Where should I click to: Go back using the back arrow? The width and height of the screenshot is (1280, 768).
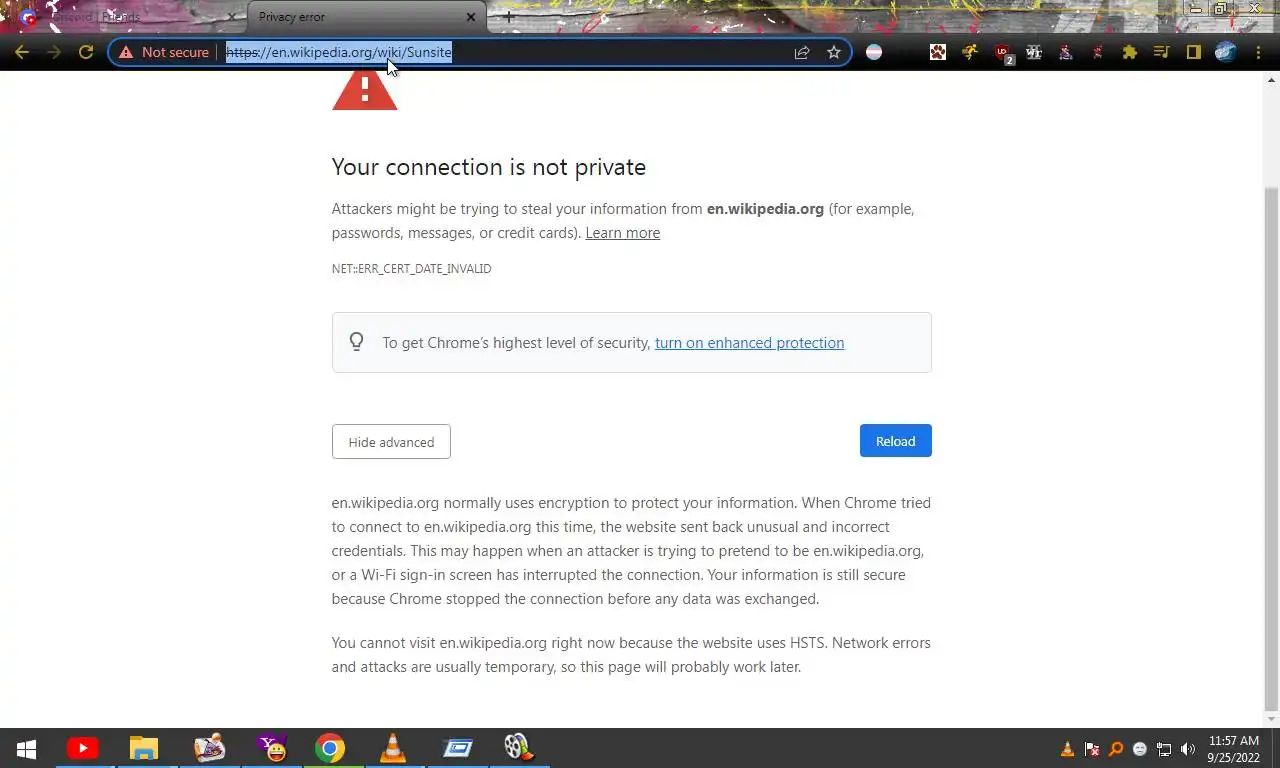pos(22,52)
